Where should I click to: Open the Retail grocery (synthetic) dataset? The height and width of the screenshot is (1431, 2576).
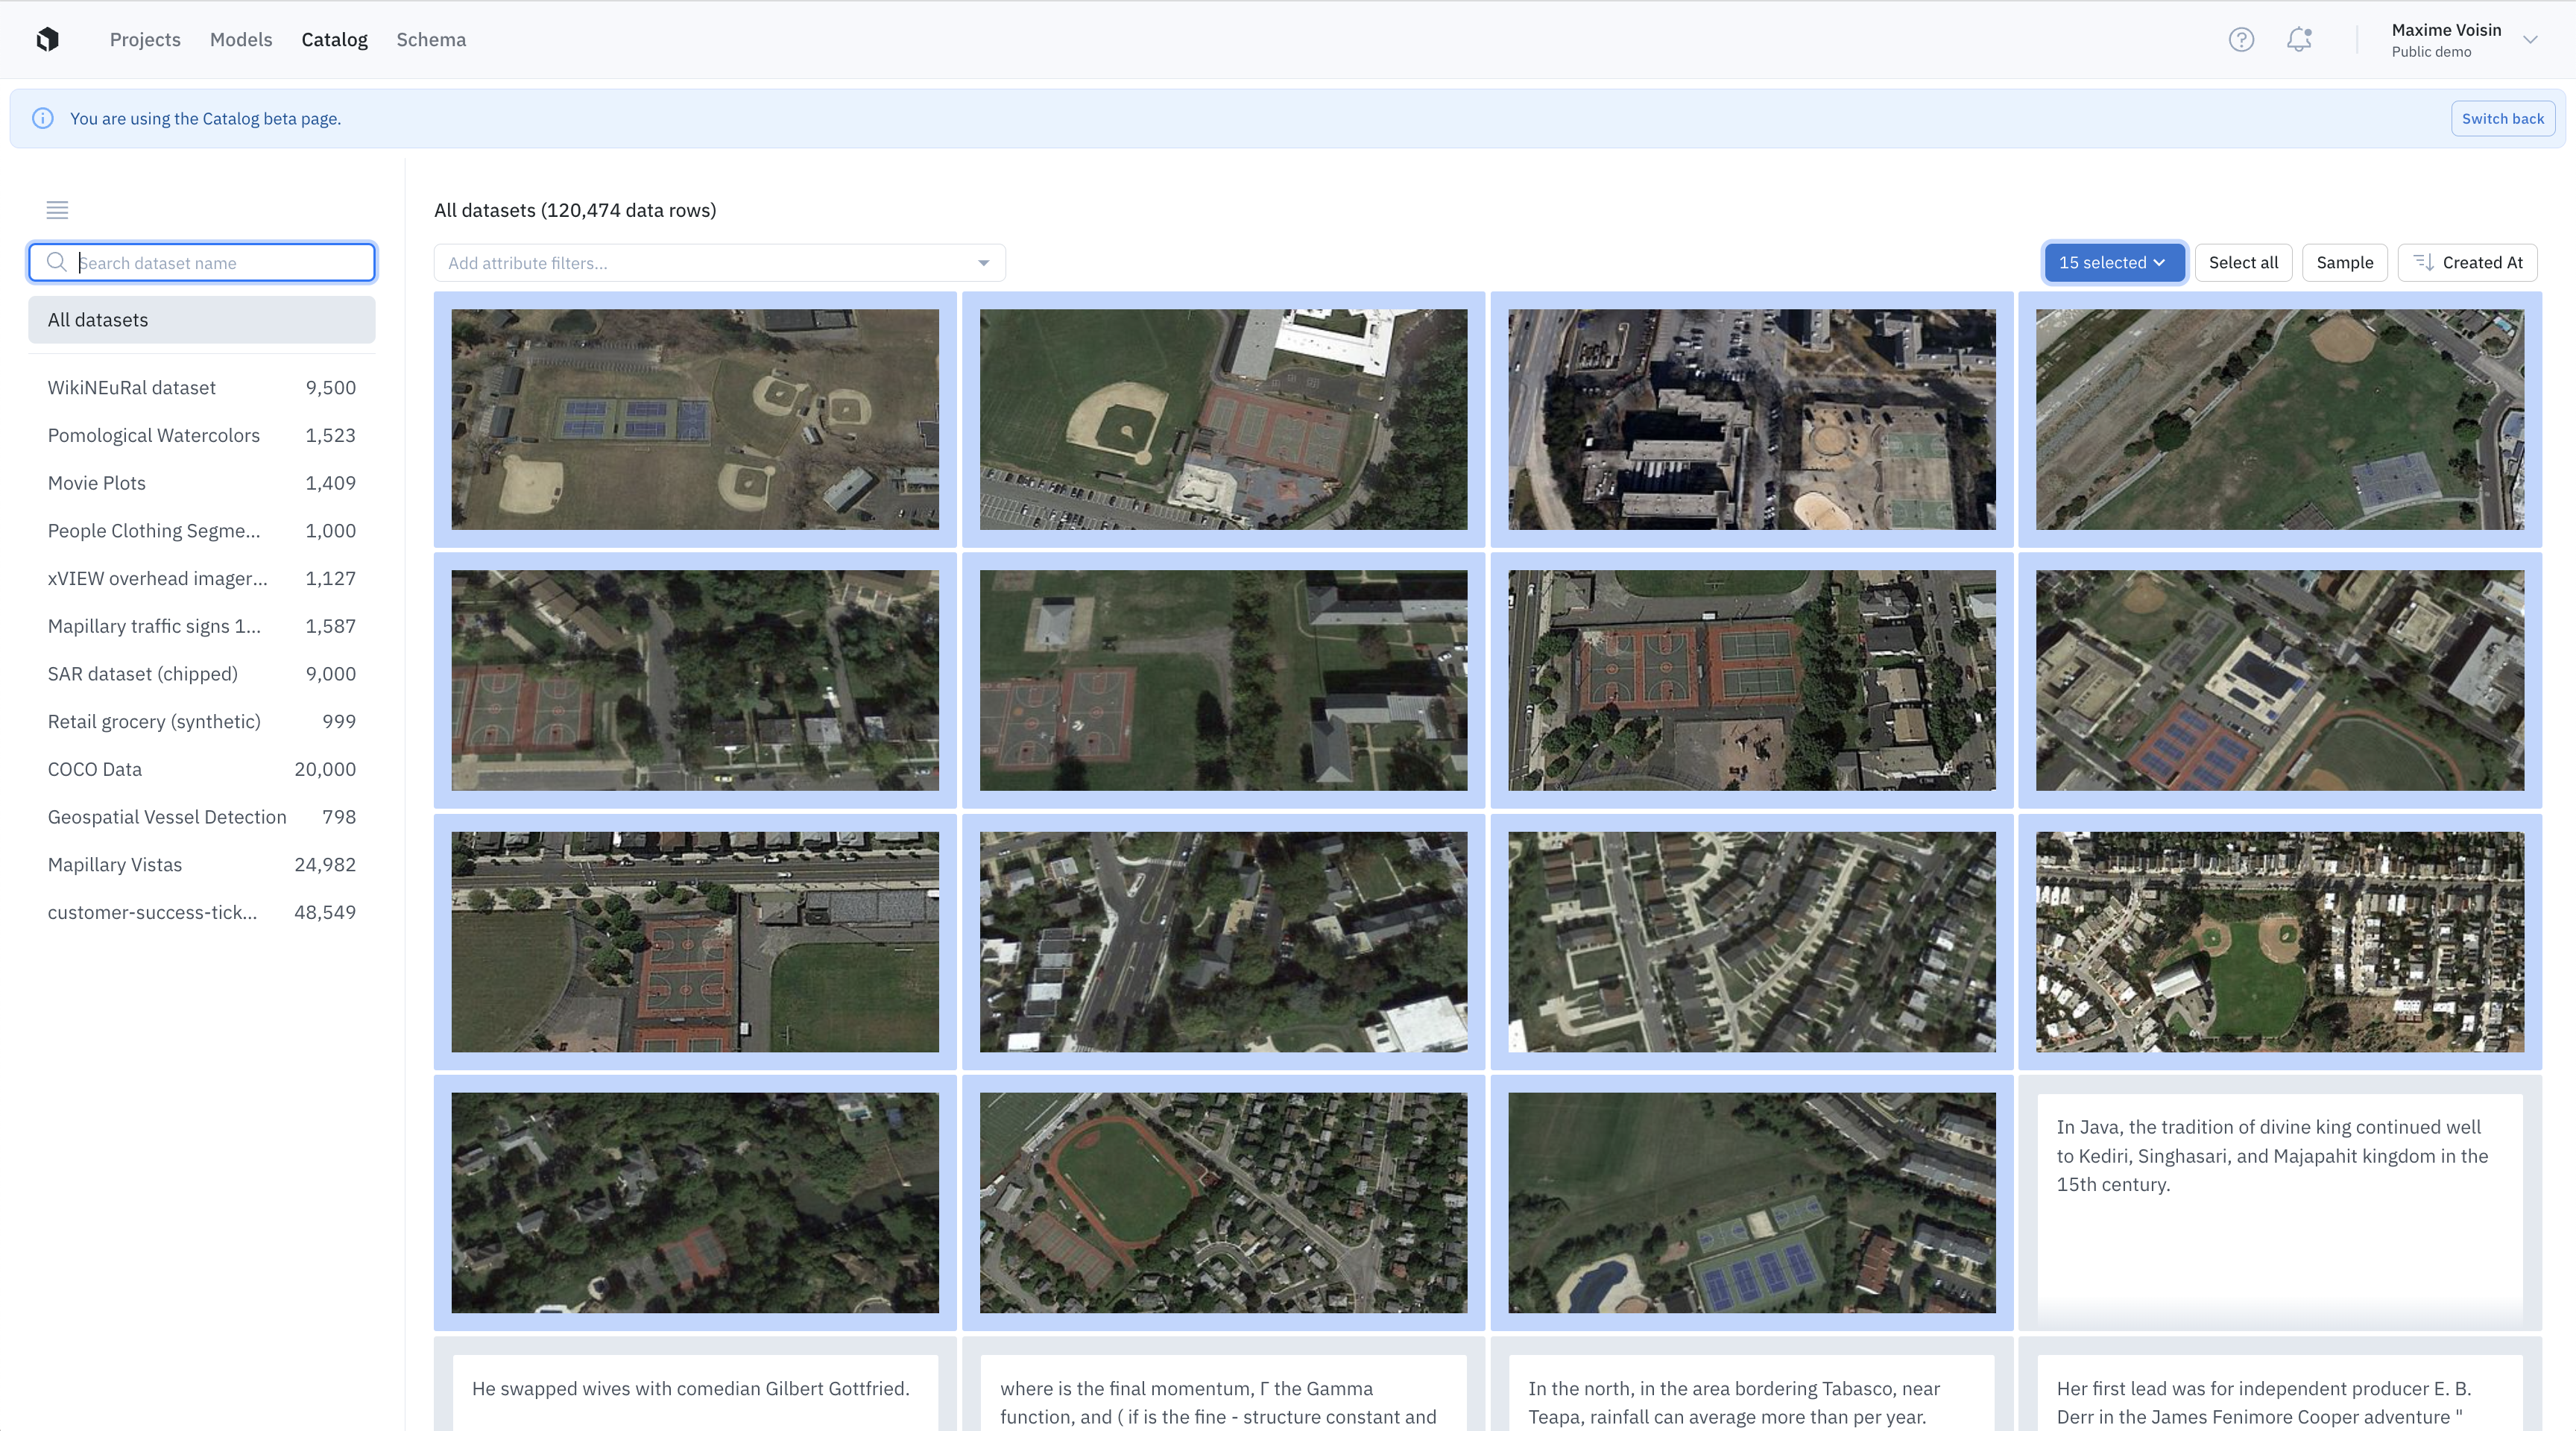tap(202, 721)
